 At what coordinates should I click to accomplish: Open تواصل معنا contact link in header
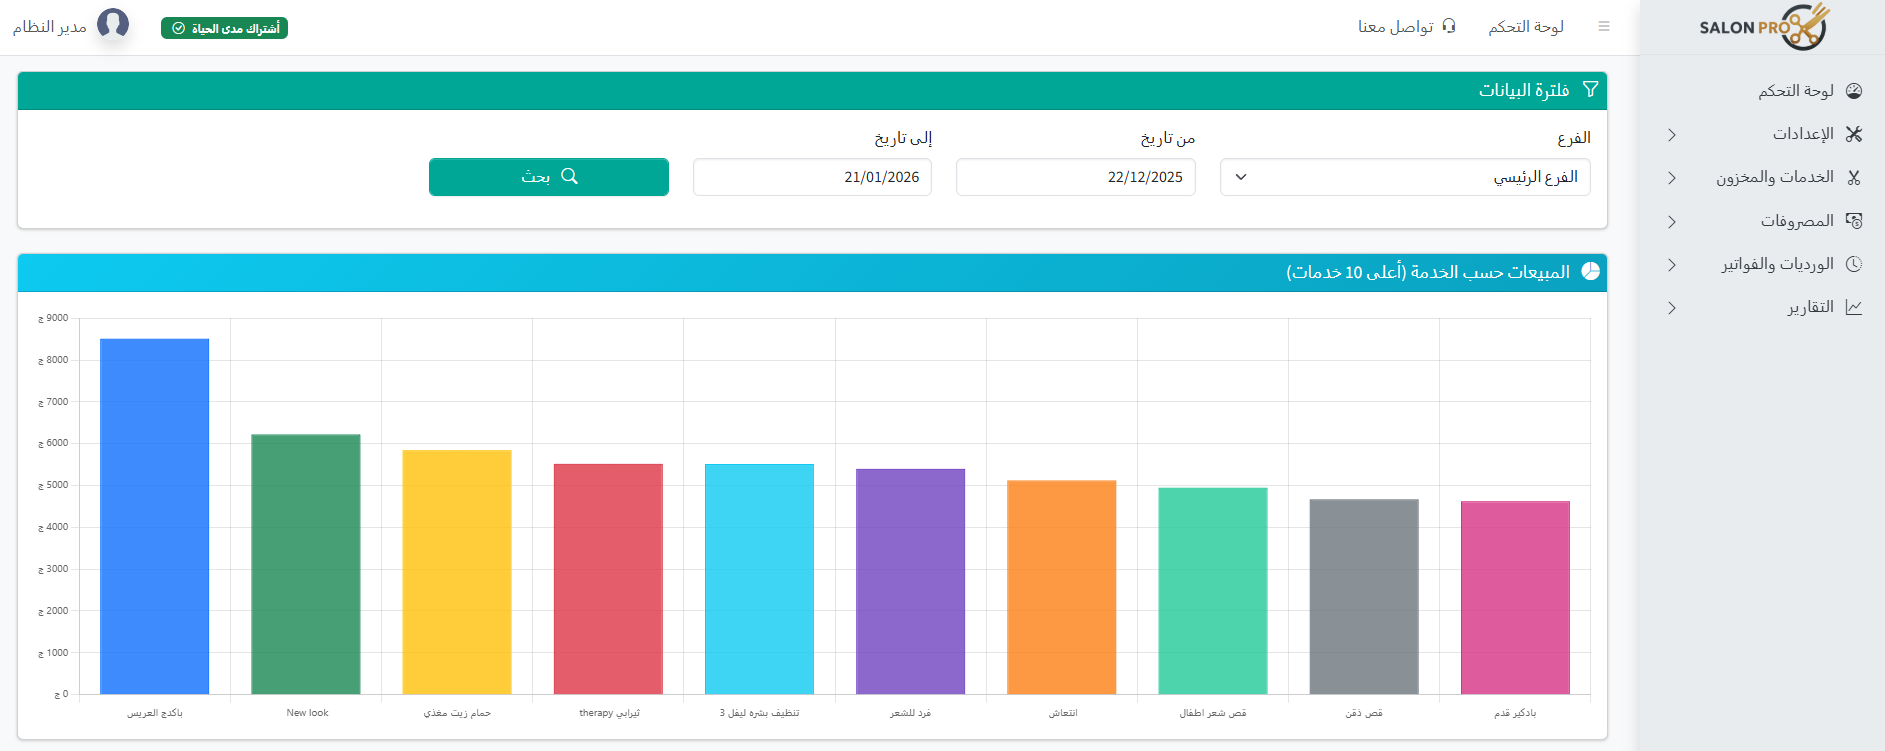coord(1406,27)
